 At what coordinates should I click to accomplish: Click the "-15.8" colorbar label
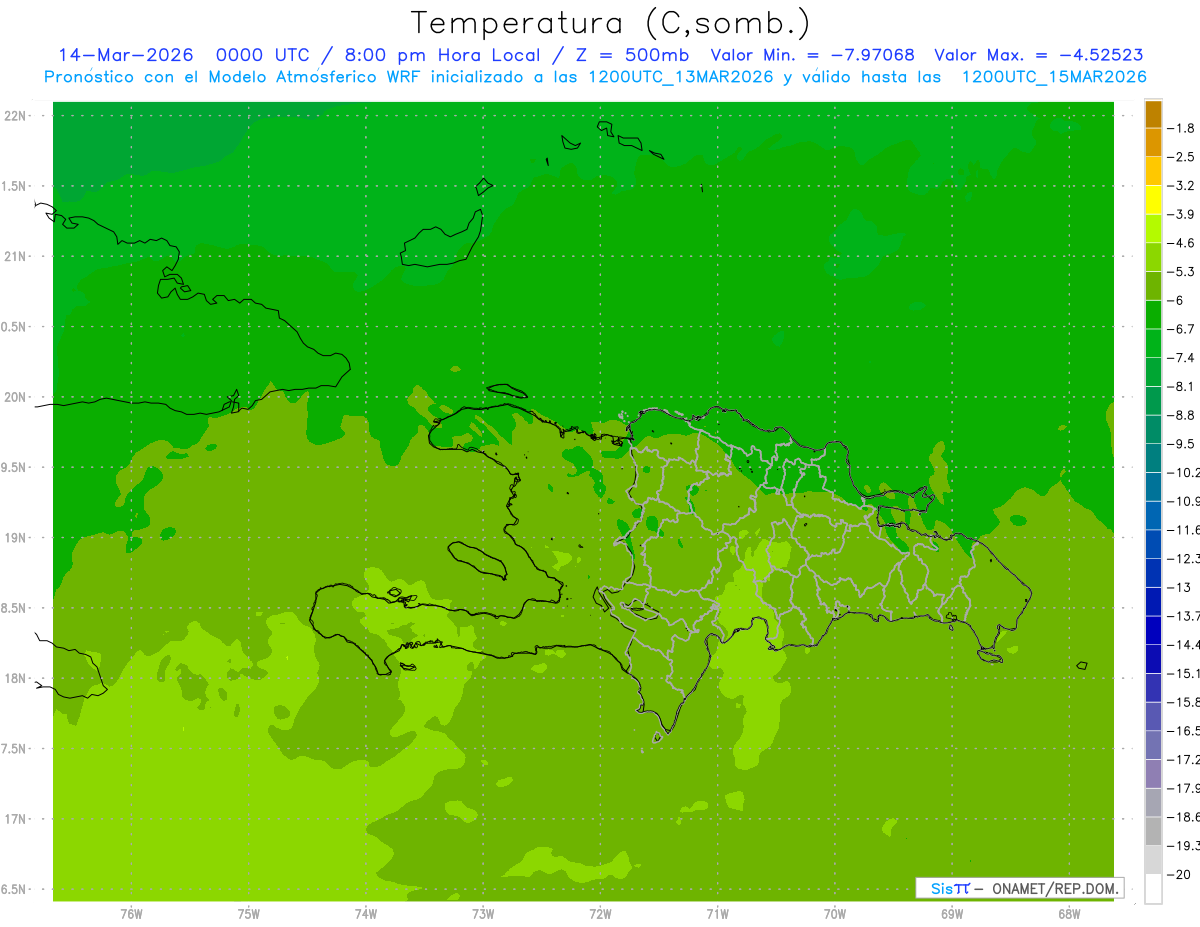click(1185, 702)
